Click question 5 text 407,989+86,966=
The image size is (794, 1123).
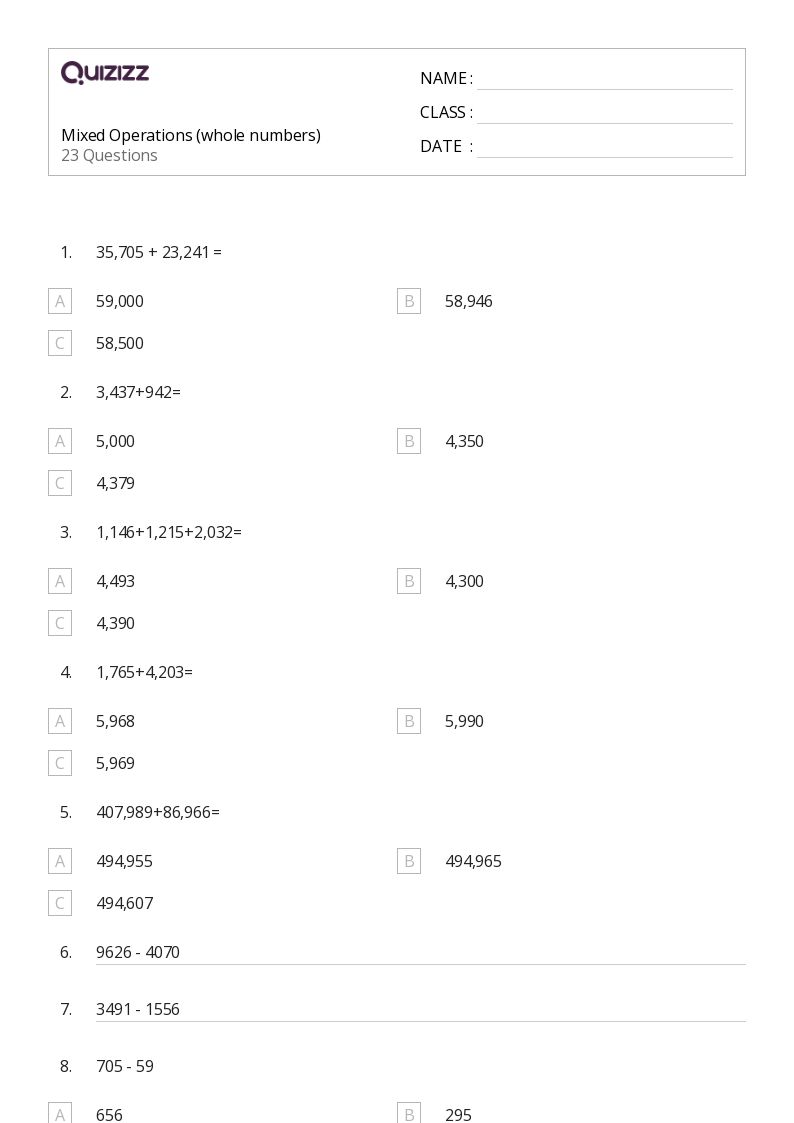[158, 812]
